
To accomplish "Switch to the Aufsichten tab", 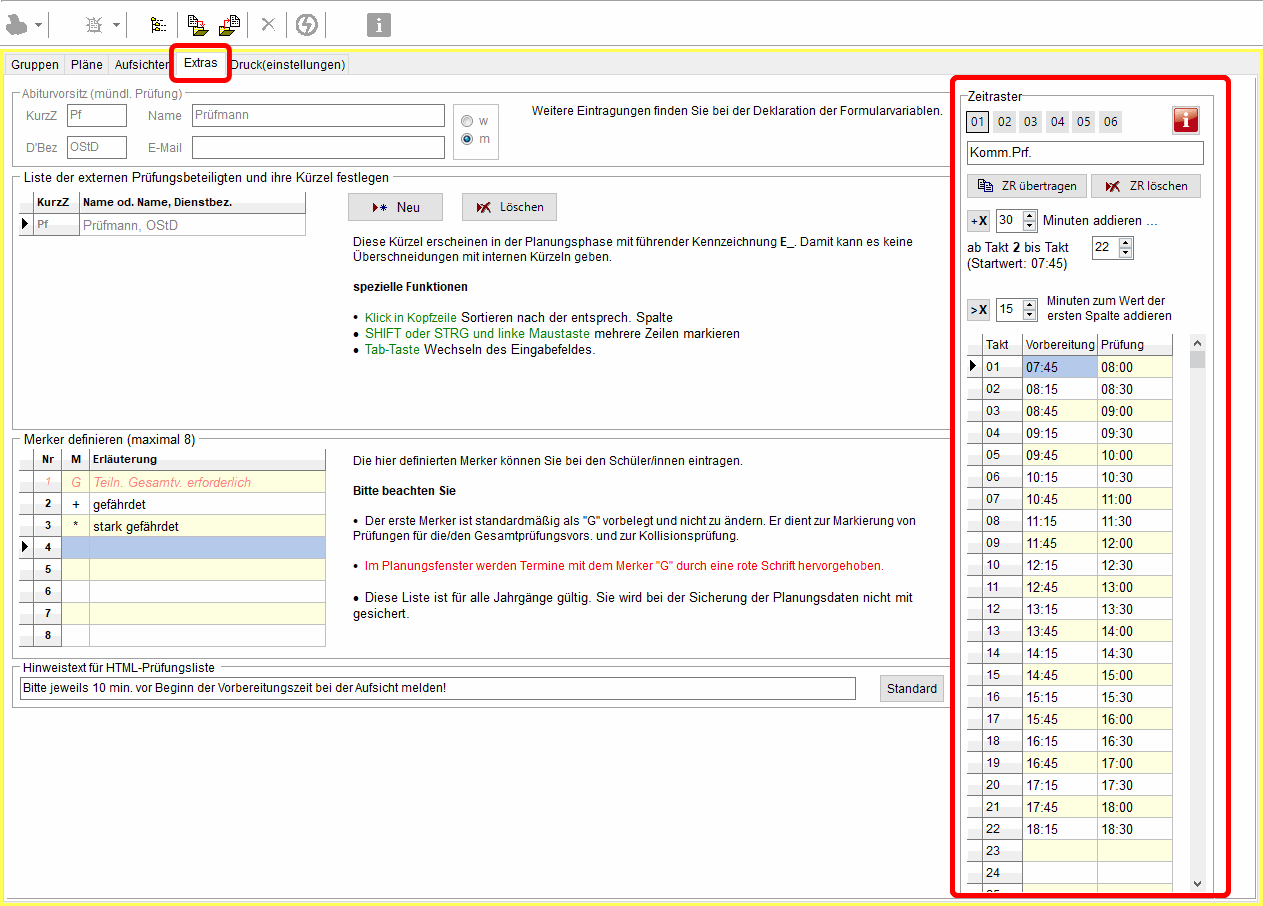I will [x=142, y=65].
